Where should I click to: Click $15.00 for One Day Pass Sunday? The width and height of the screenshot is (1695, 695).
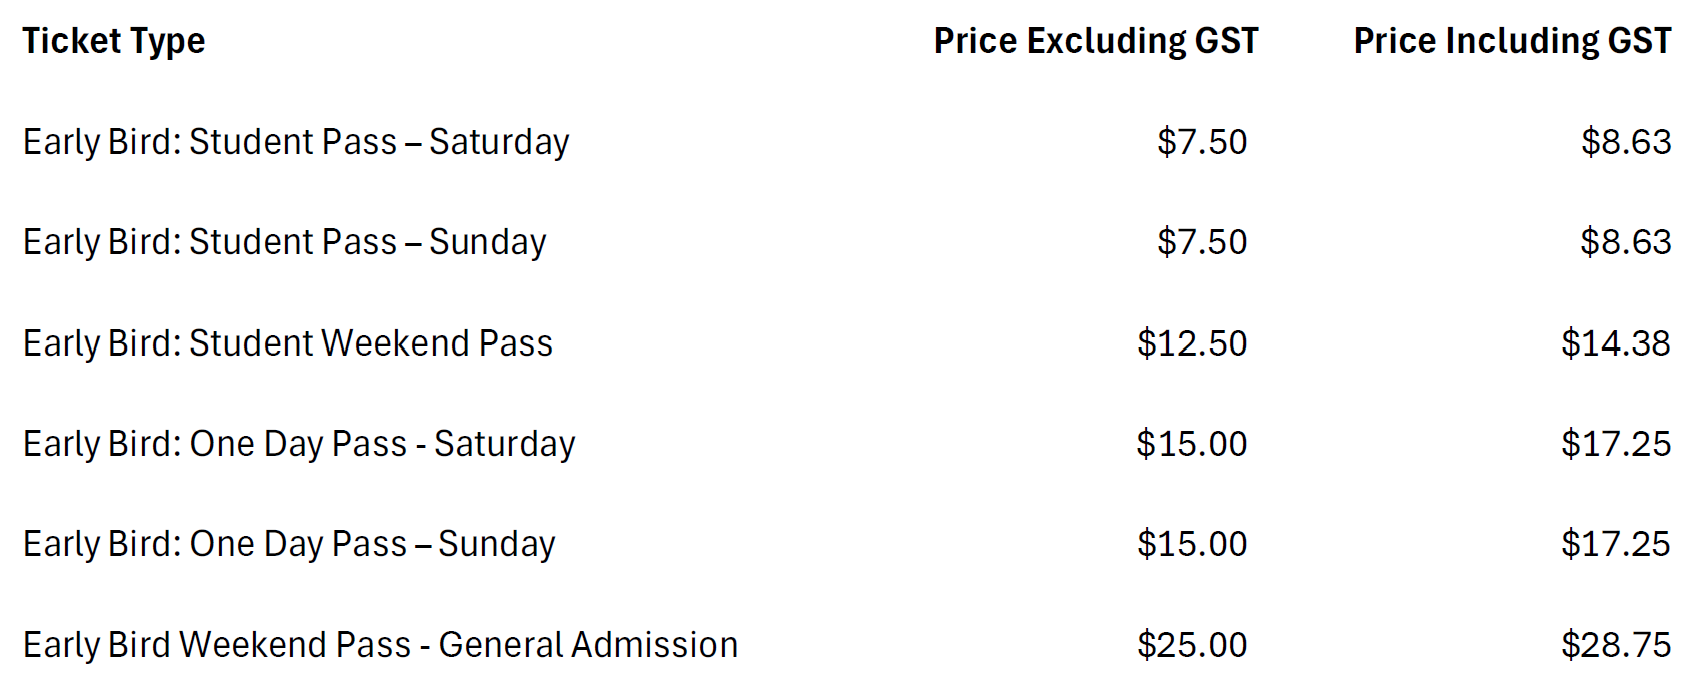1192,544
